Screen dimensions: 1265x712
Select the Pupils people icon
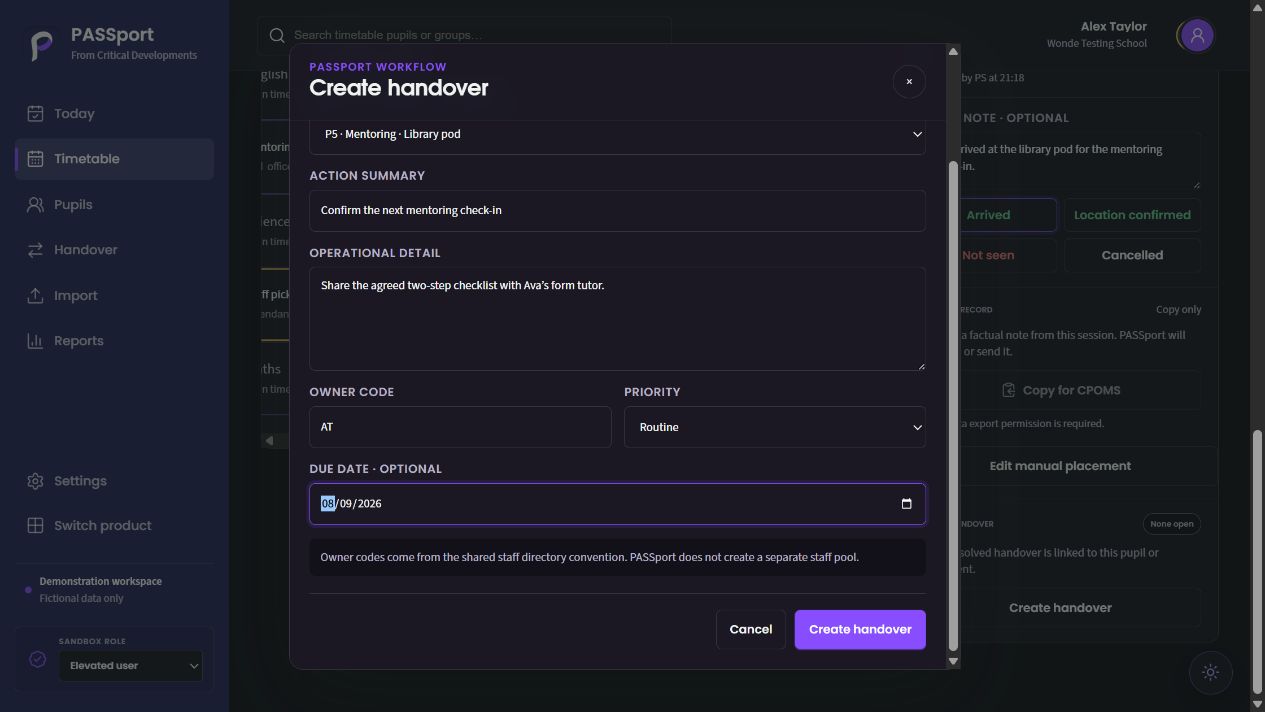(x=35, y=205)
